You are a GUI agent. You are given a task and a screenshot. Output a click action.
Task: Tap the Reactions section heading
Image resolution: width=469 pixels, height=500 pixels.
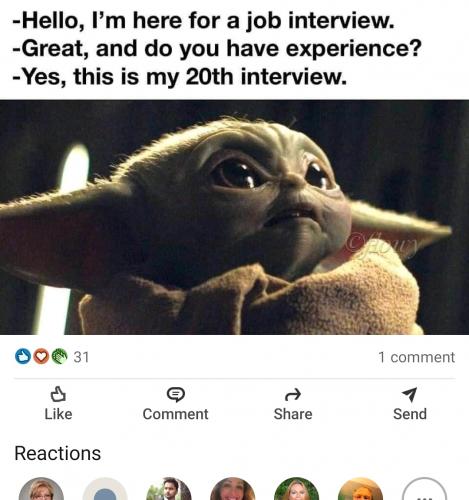click(58, 453)
